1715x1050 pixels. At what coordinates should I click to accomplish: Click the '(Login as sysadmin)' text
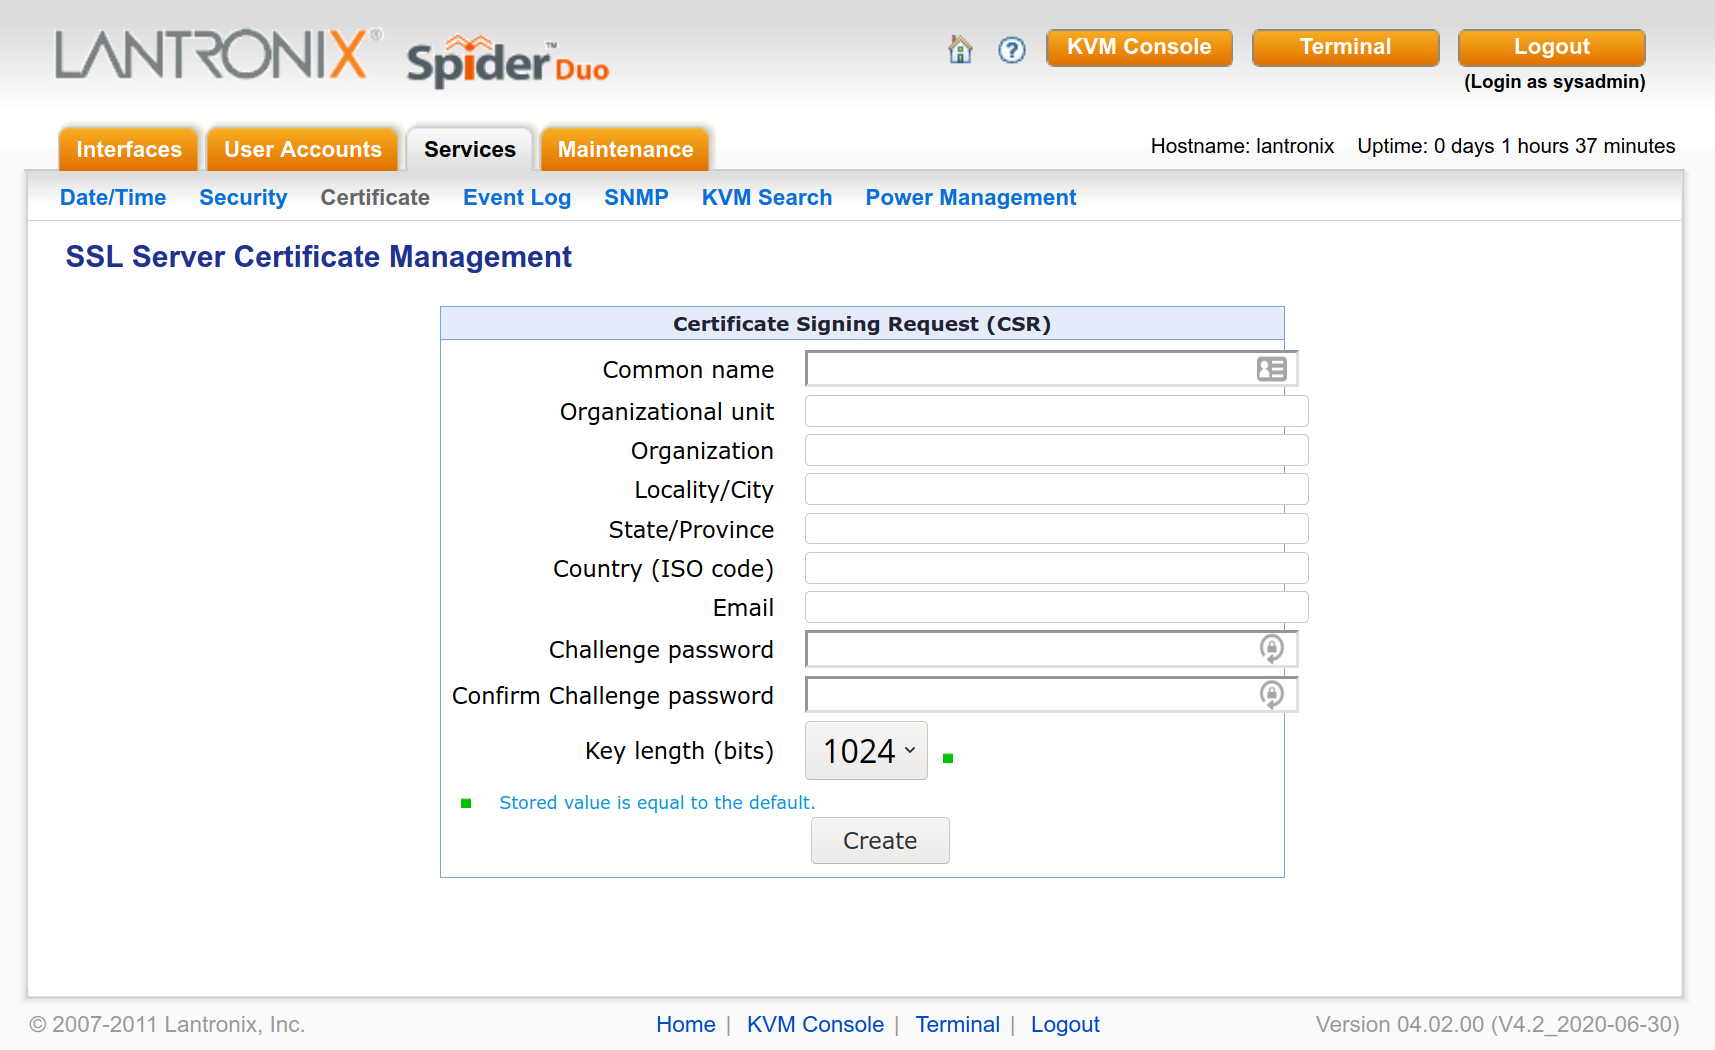[1554, 82]
